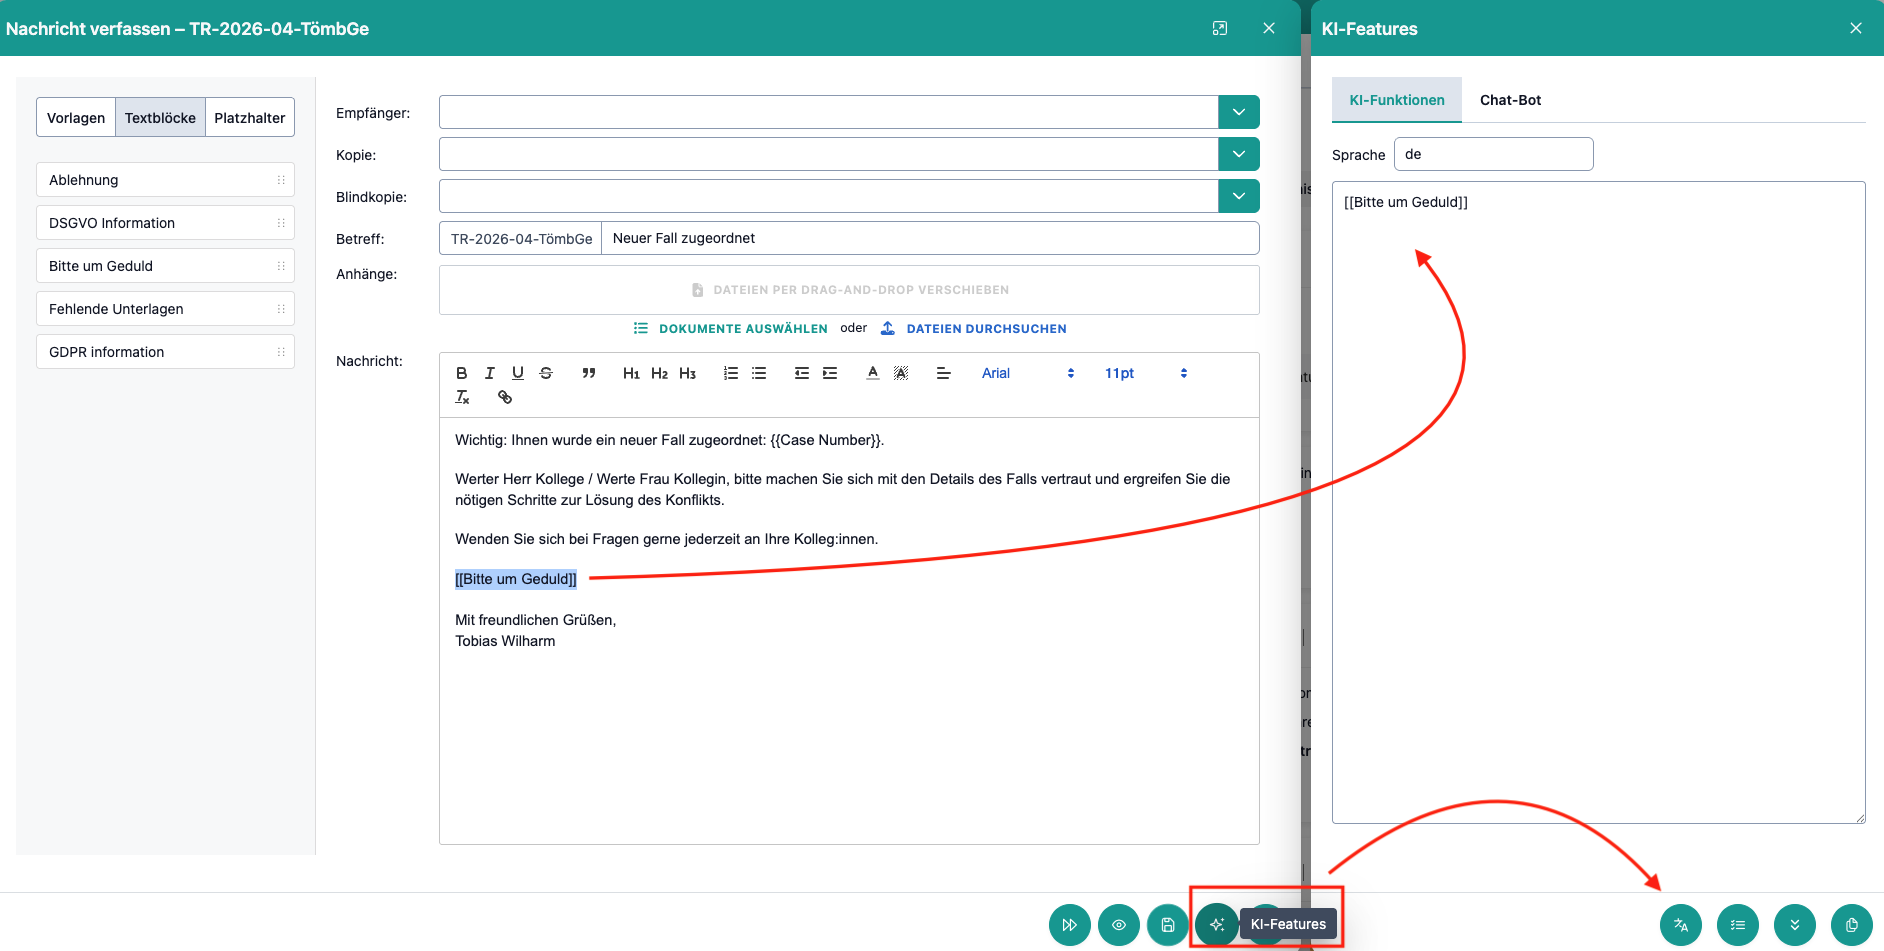Viewport: 1884px width, 951px height.
Task: Open the KI-Funktionen tab
Action: click(1397, 100)
